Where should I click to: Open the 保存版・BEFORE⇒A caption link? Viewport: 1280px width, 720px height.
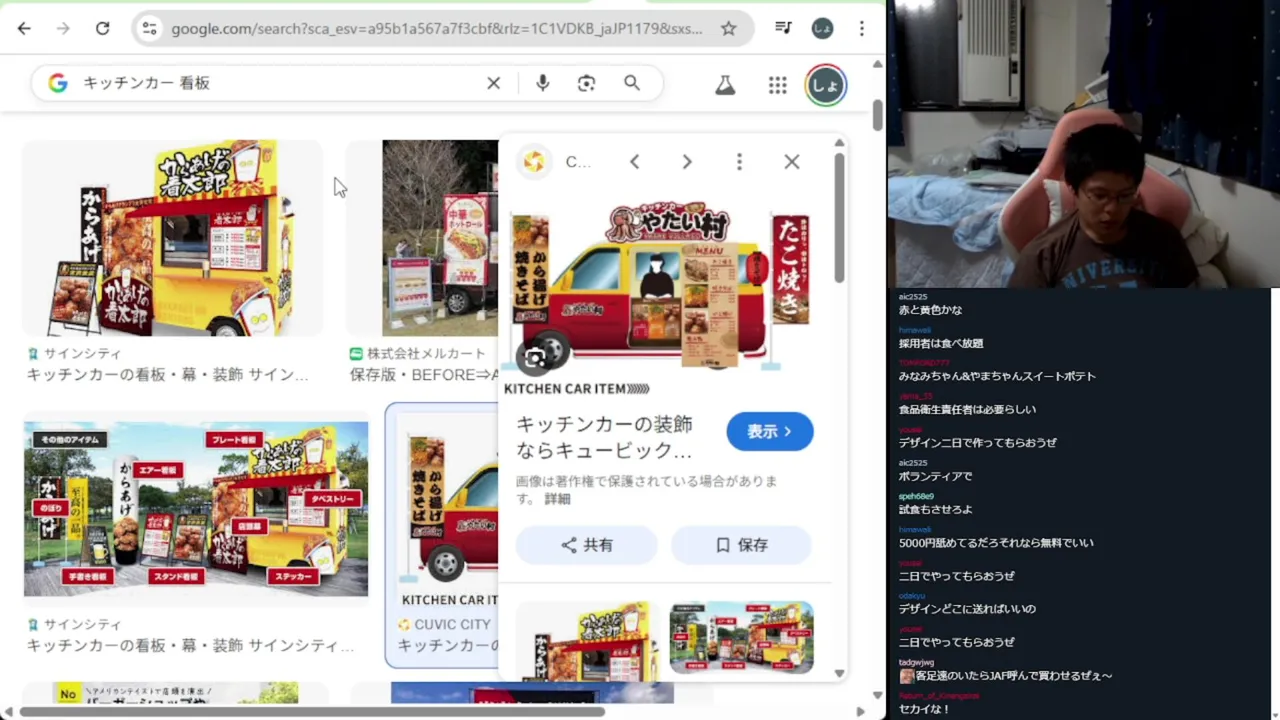[424, 374]
